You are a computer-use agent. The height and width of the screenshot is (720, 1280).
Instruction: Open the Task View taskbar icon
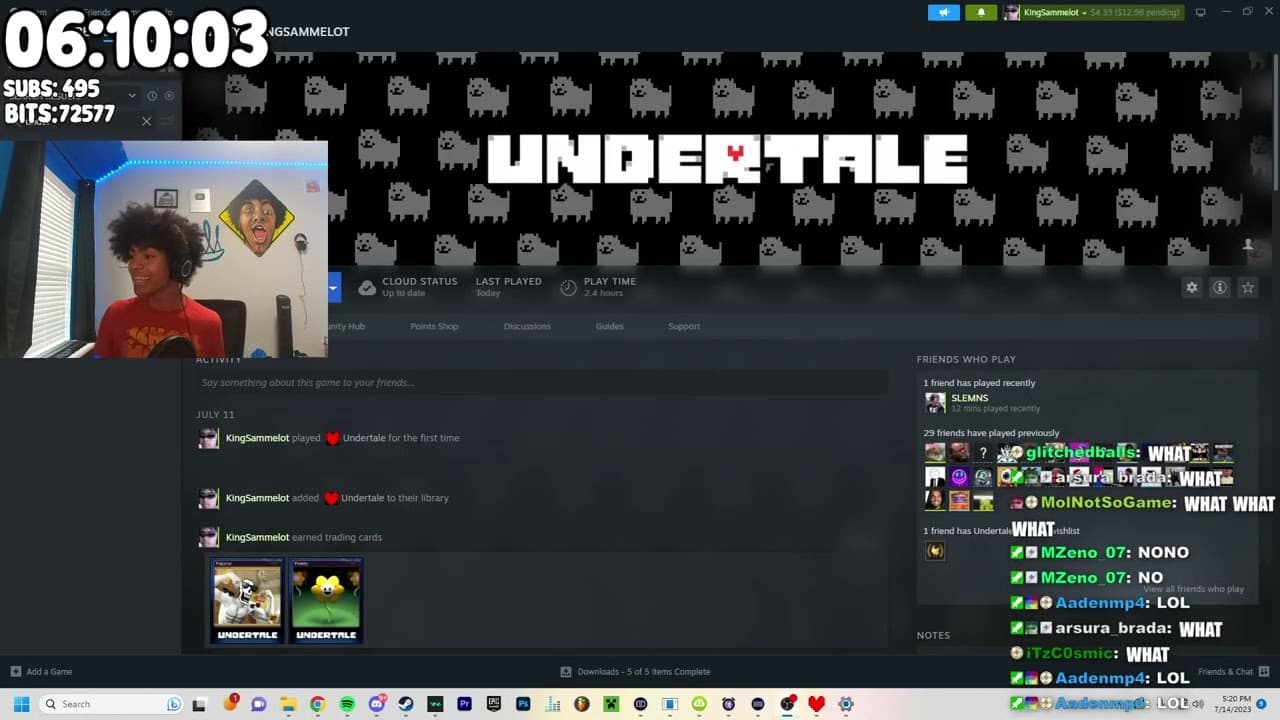(x=199, y=704)
